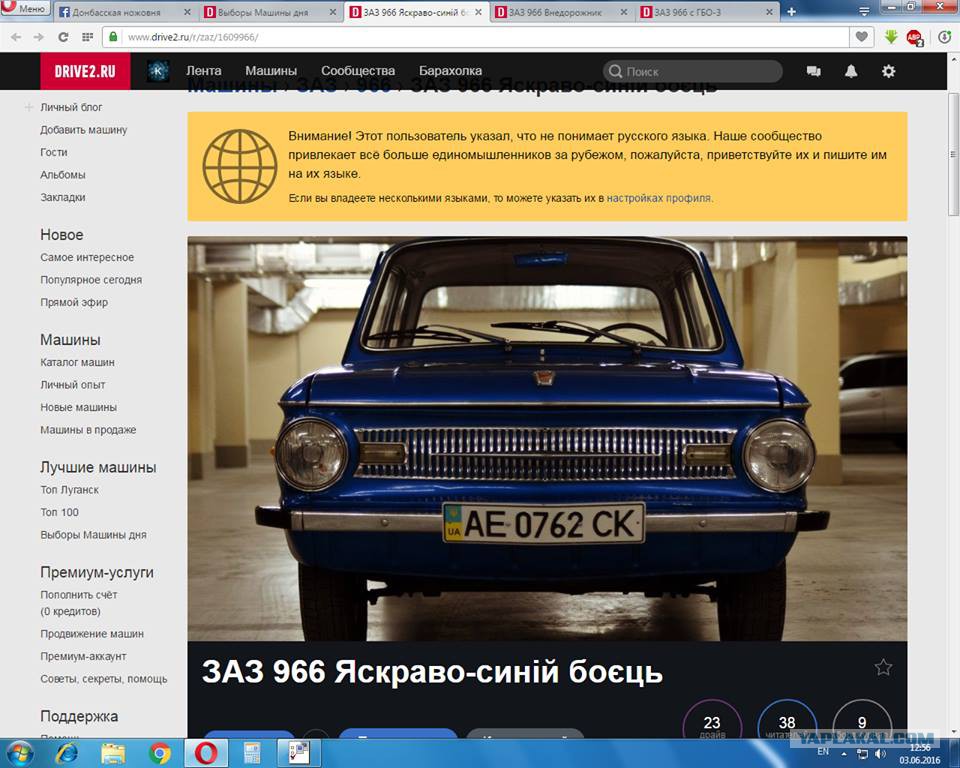Open Советы, секреты, помощь link

103,679
